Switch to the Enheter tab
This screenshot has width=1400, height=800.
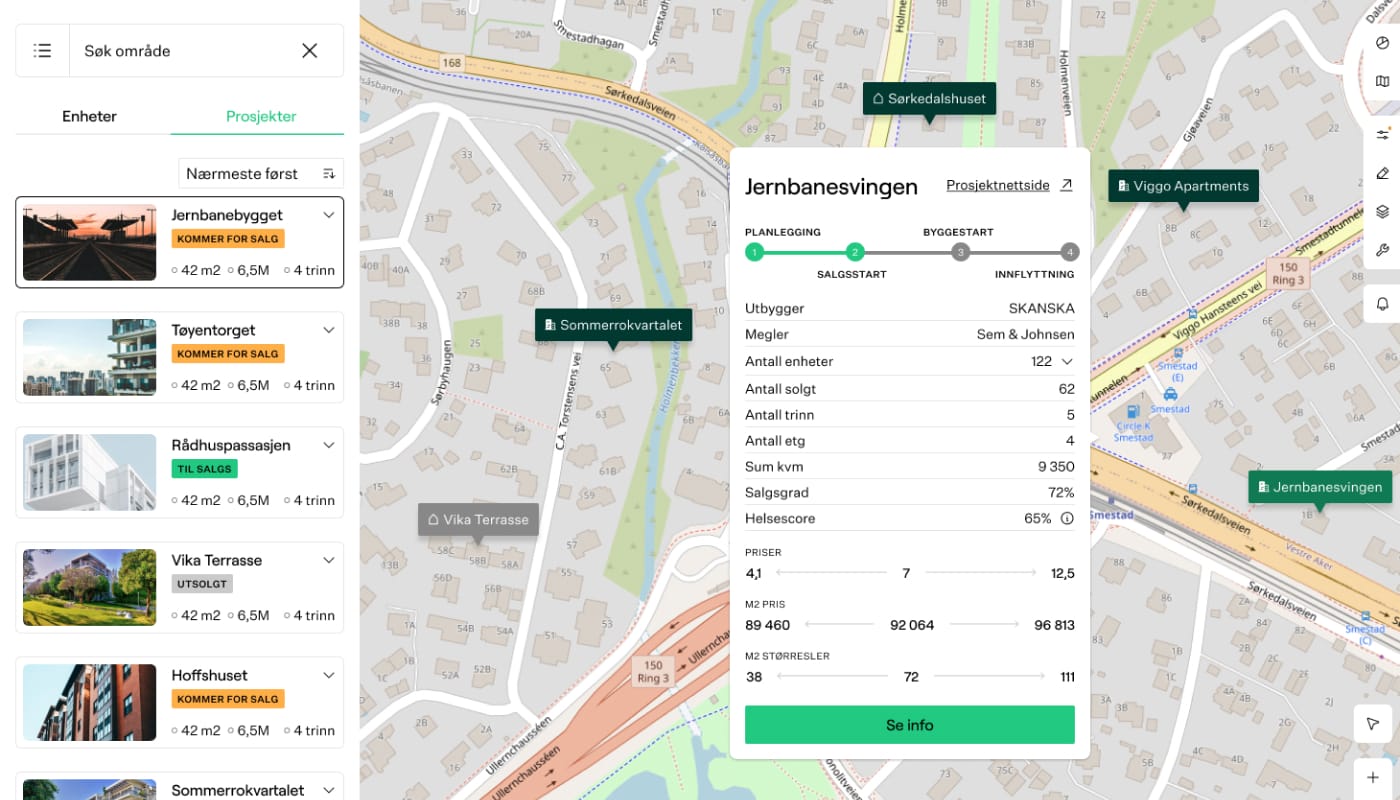90,116
